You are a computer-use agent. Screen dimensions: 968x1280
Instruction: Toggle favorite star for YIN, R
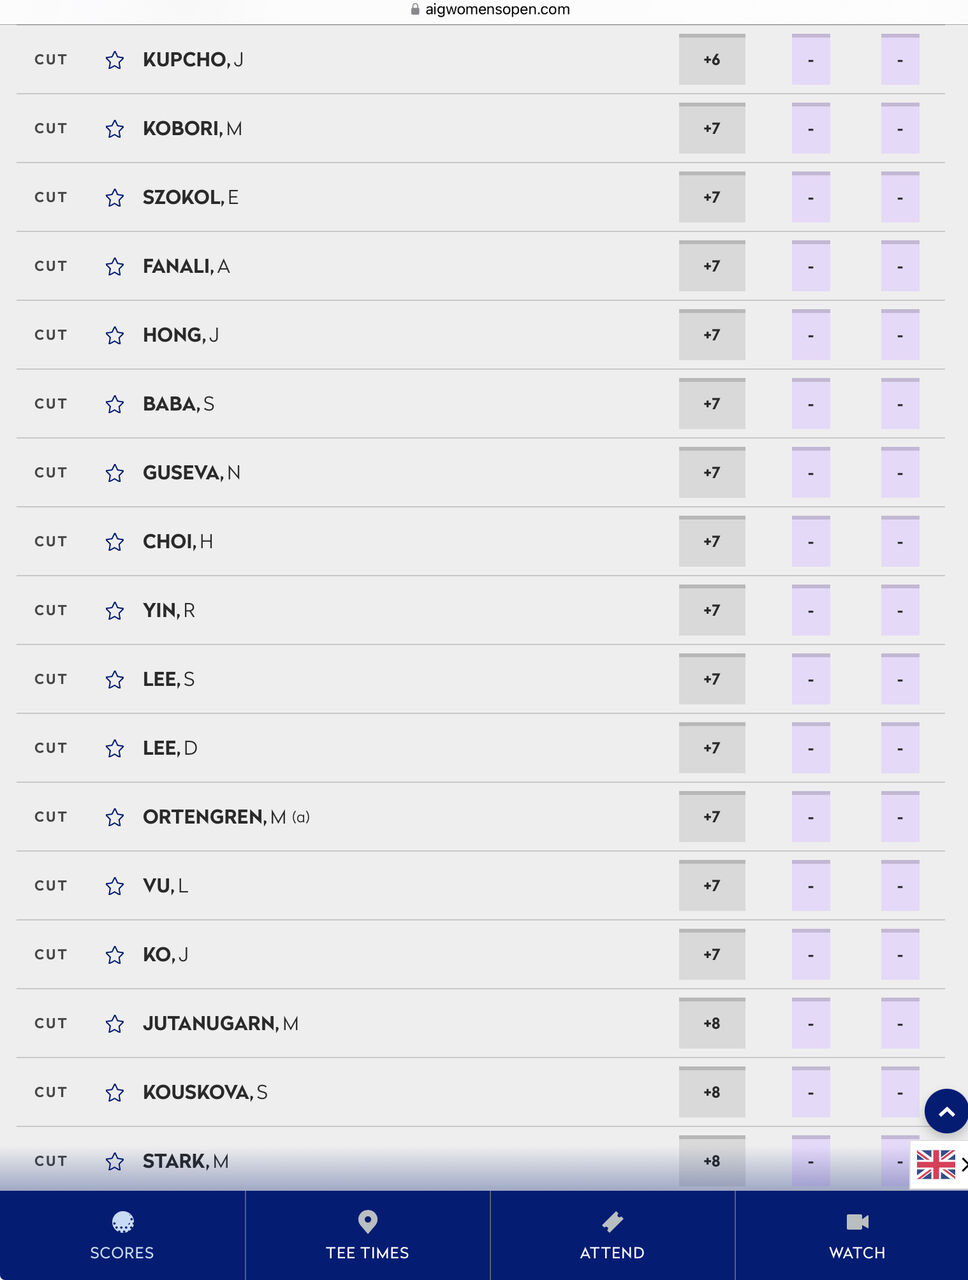point(115,611)
